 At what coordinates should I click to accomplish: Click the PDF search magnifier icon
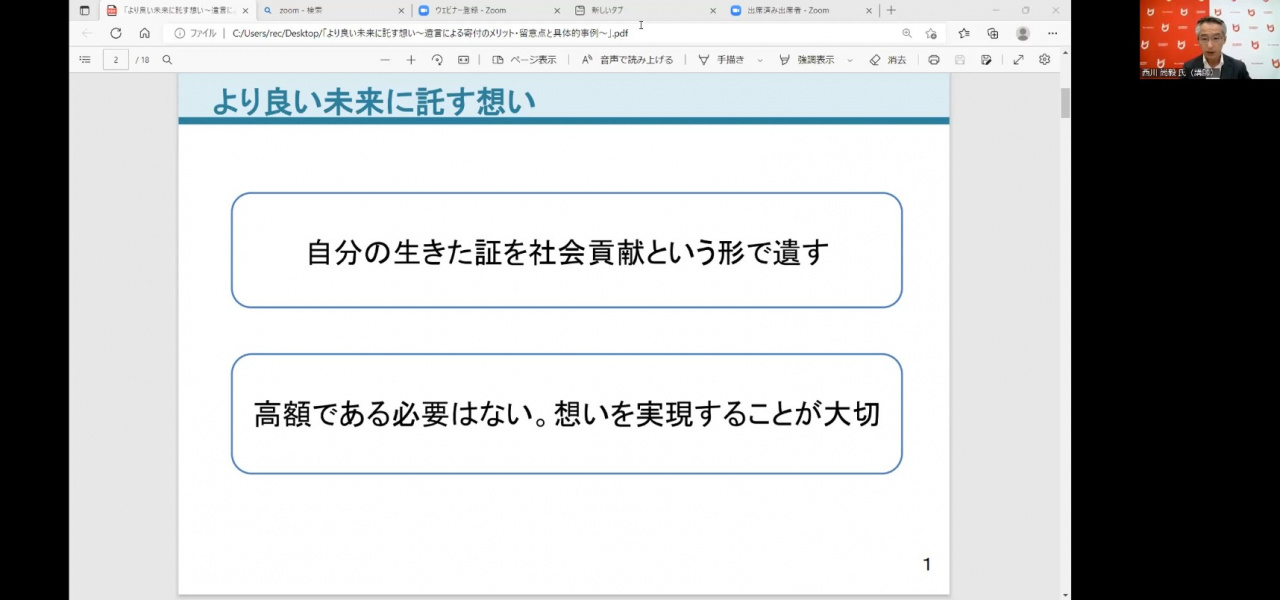(167, 60)
